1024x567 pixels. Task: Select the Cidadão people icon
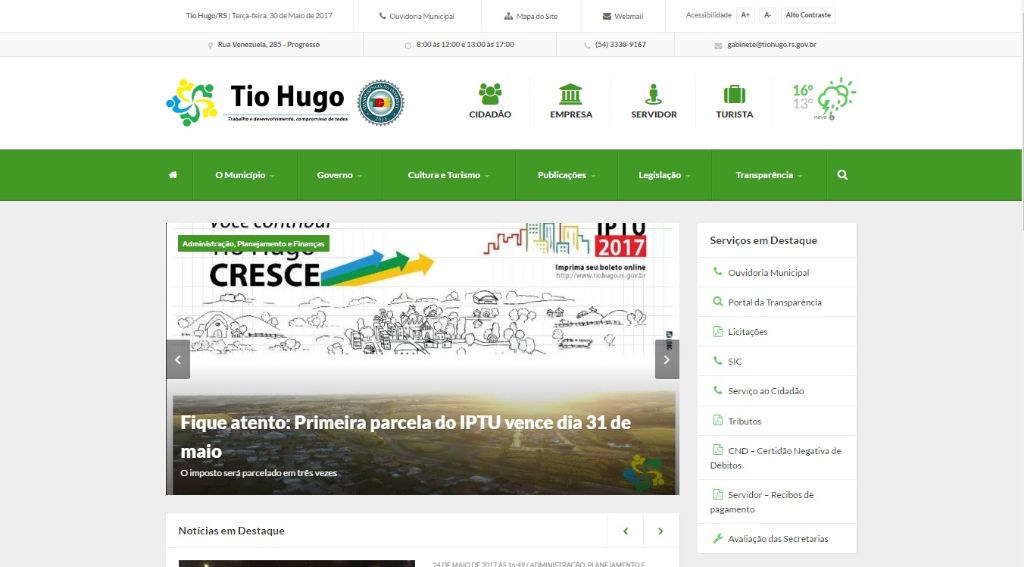click(490, 94)
